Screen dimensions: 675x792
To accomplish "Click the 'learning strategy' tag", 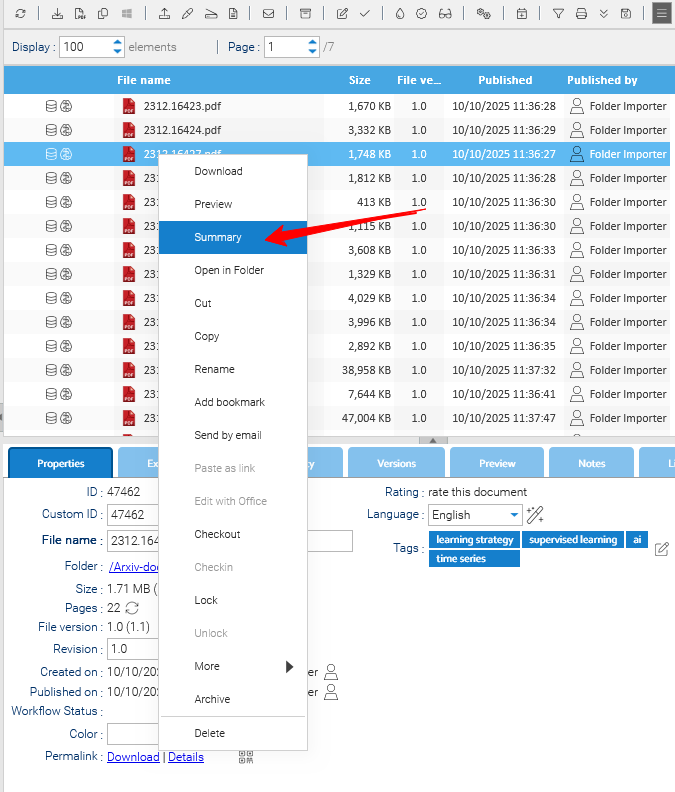I will (474, 539).
